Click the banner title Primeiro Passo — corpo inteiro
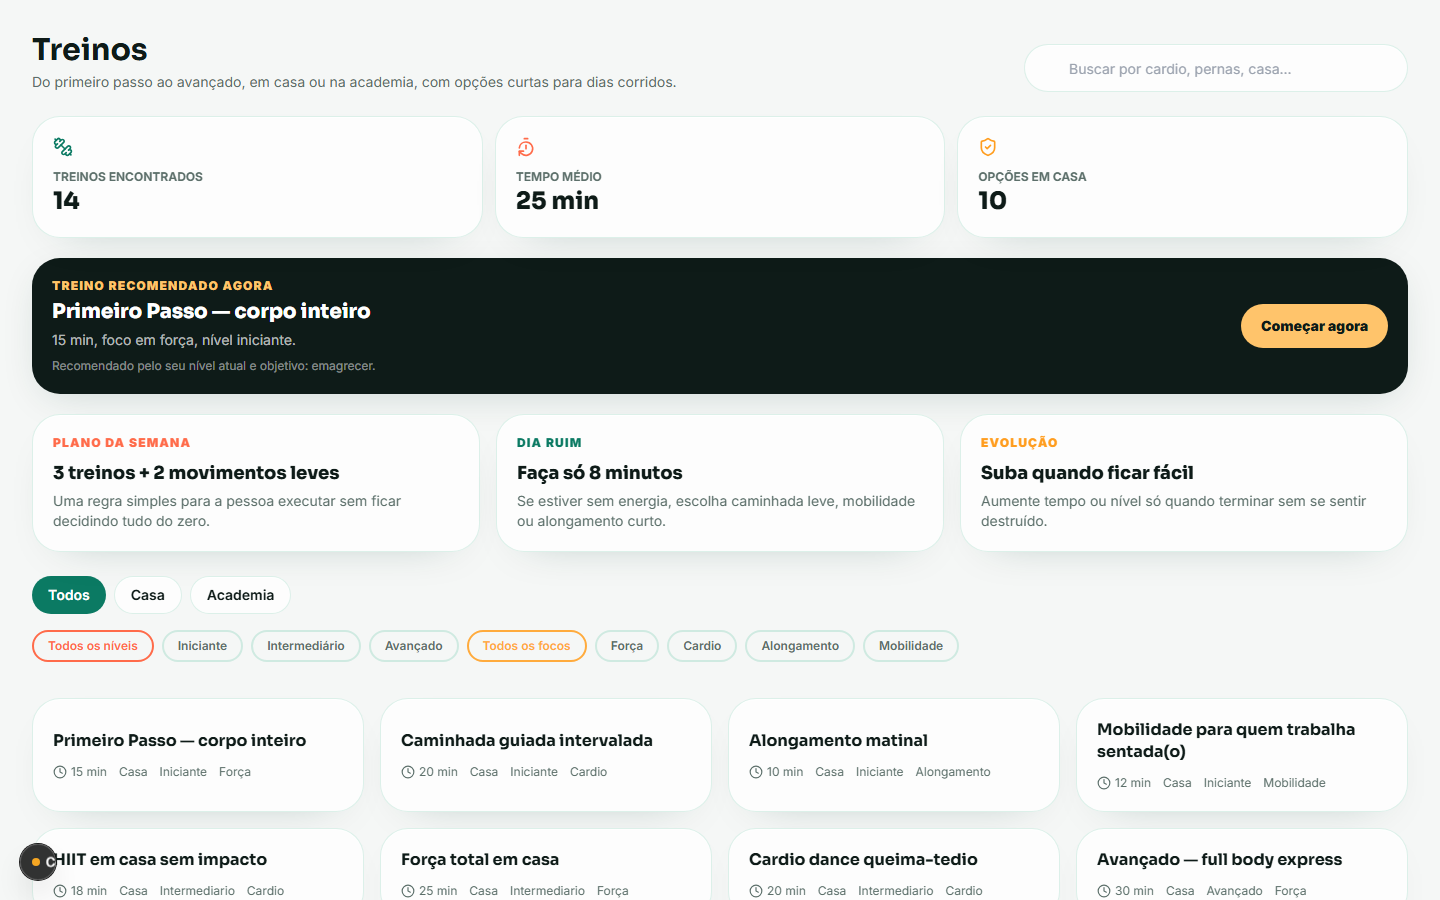This screenshot has height=900, width=1440. (x=211, y=311)
